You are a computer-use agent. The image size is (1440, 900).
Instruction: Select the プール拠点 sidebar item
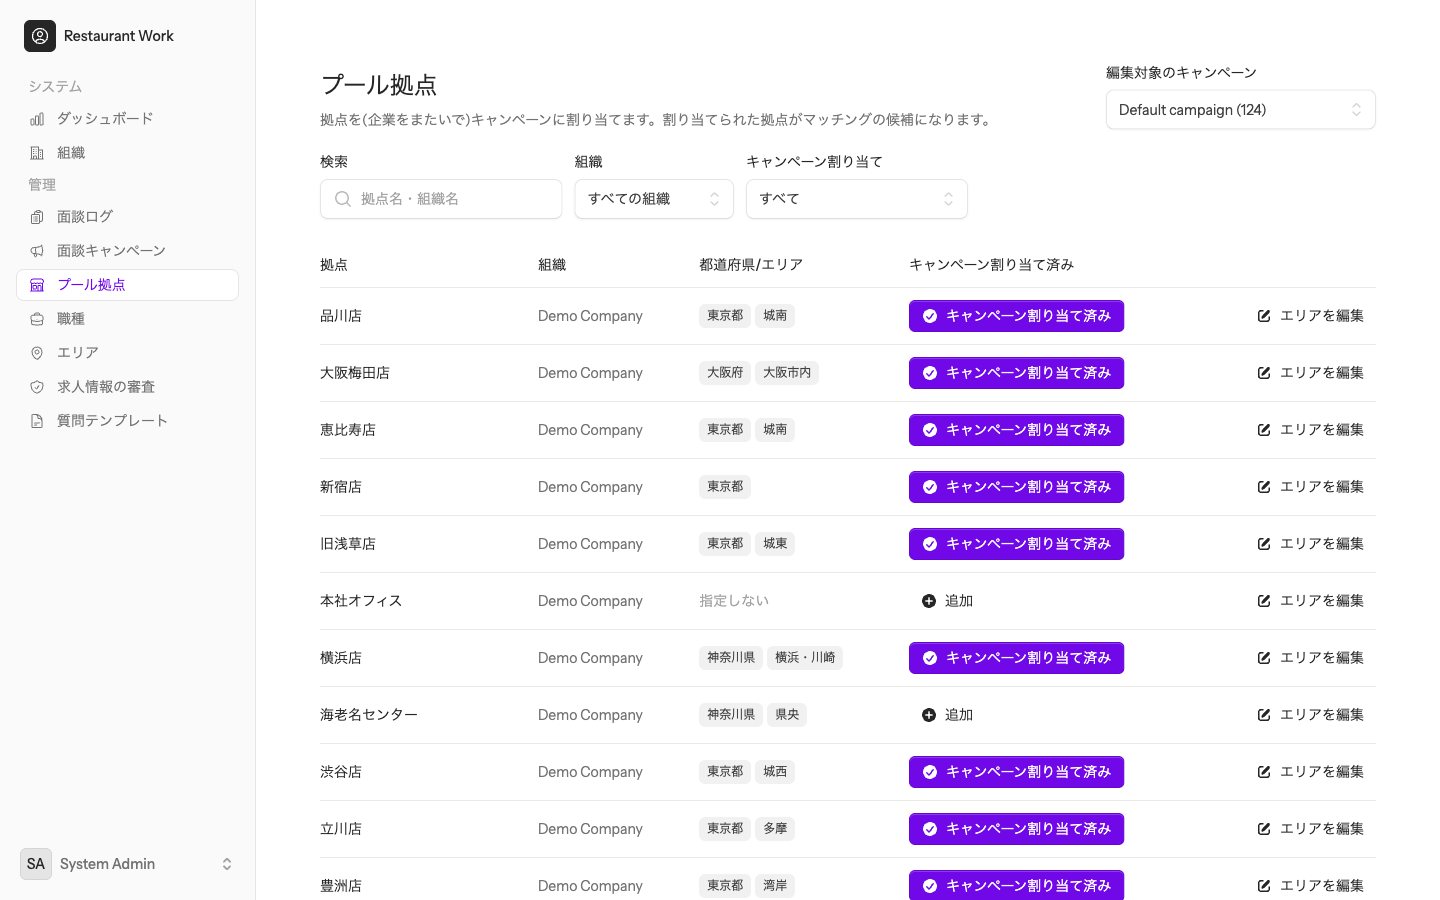(128, 285)
